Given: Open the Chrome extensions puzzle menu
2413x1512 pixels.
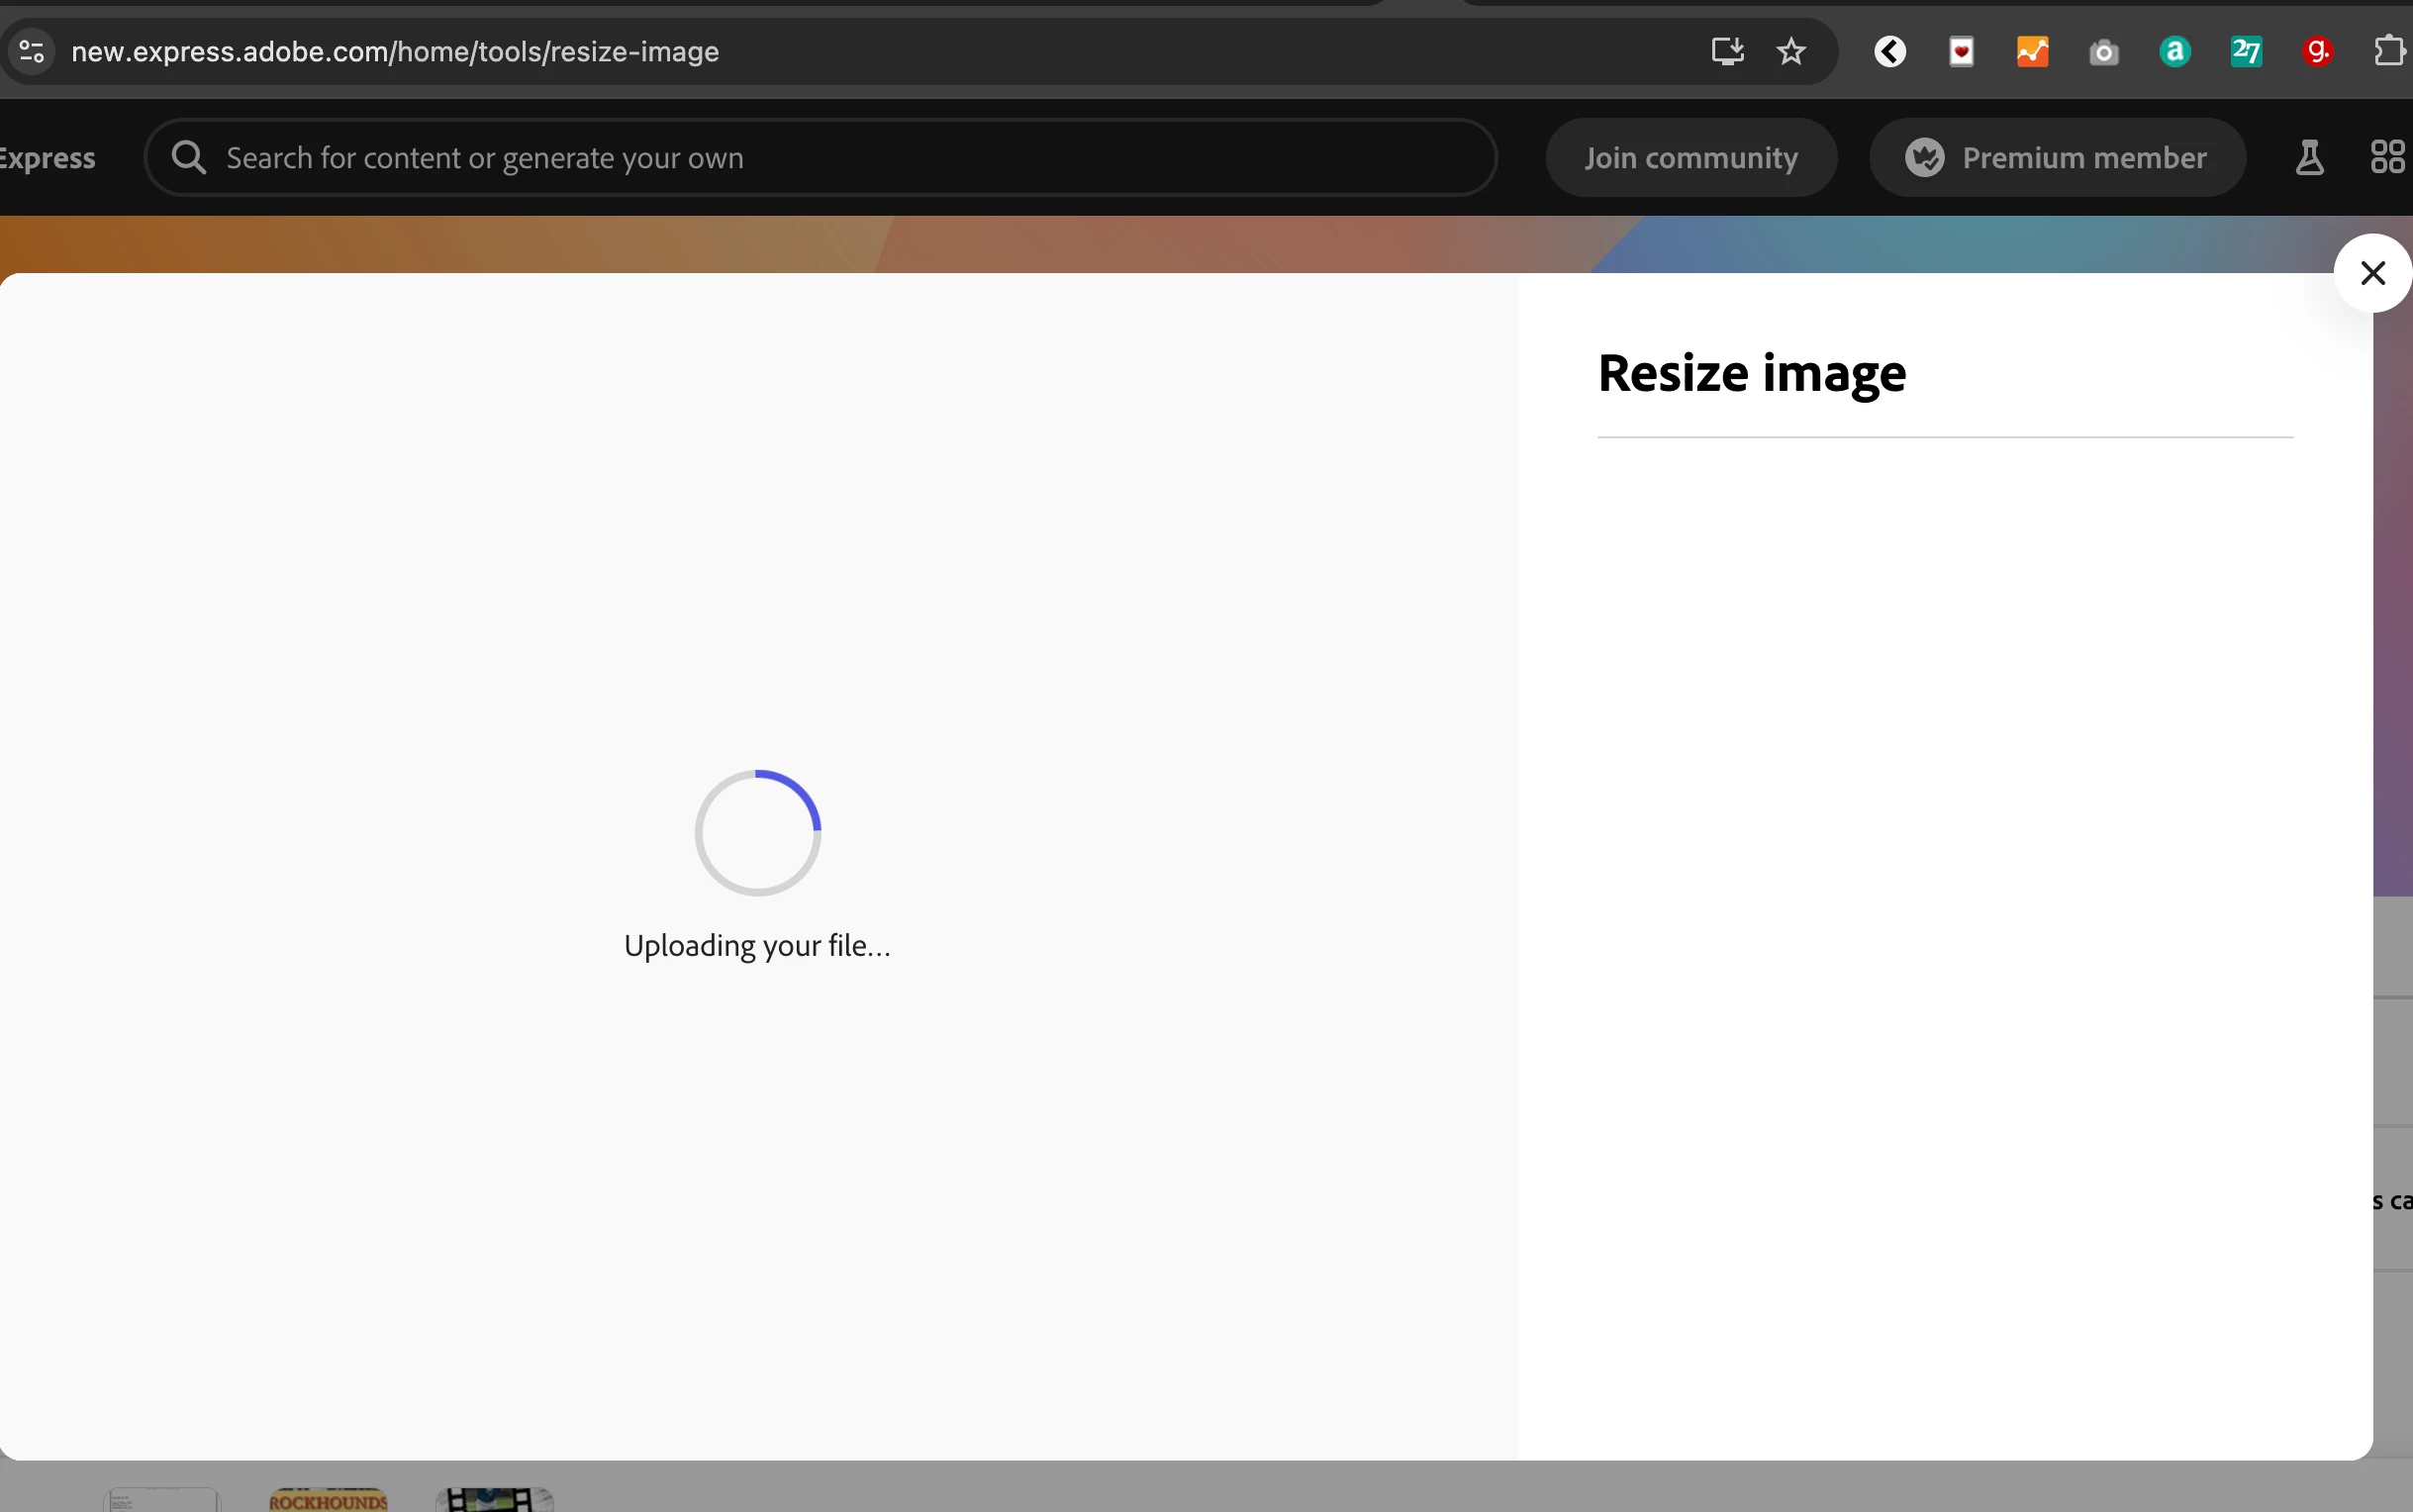Looking at the screenshot, I should pyautogui.click(x=2388, y=51).
